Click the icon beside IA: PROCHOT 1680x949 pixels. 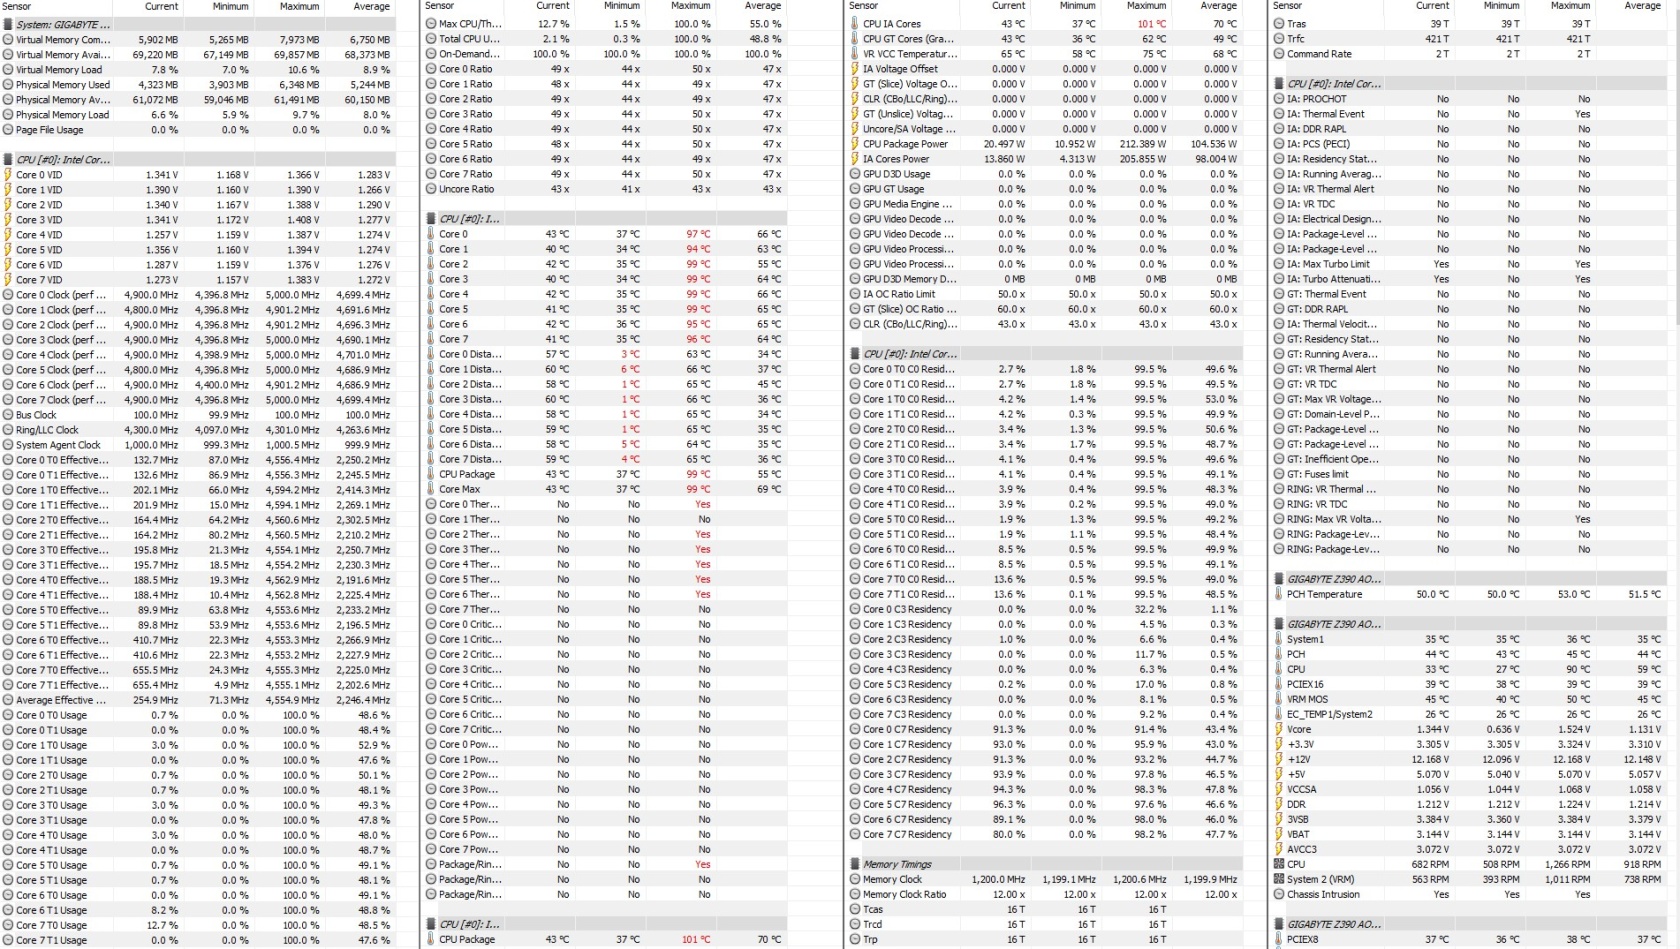[x=1279, y=99]
